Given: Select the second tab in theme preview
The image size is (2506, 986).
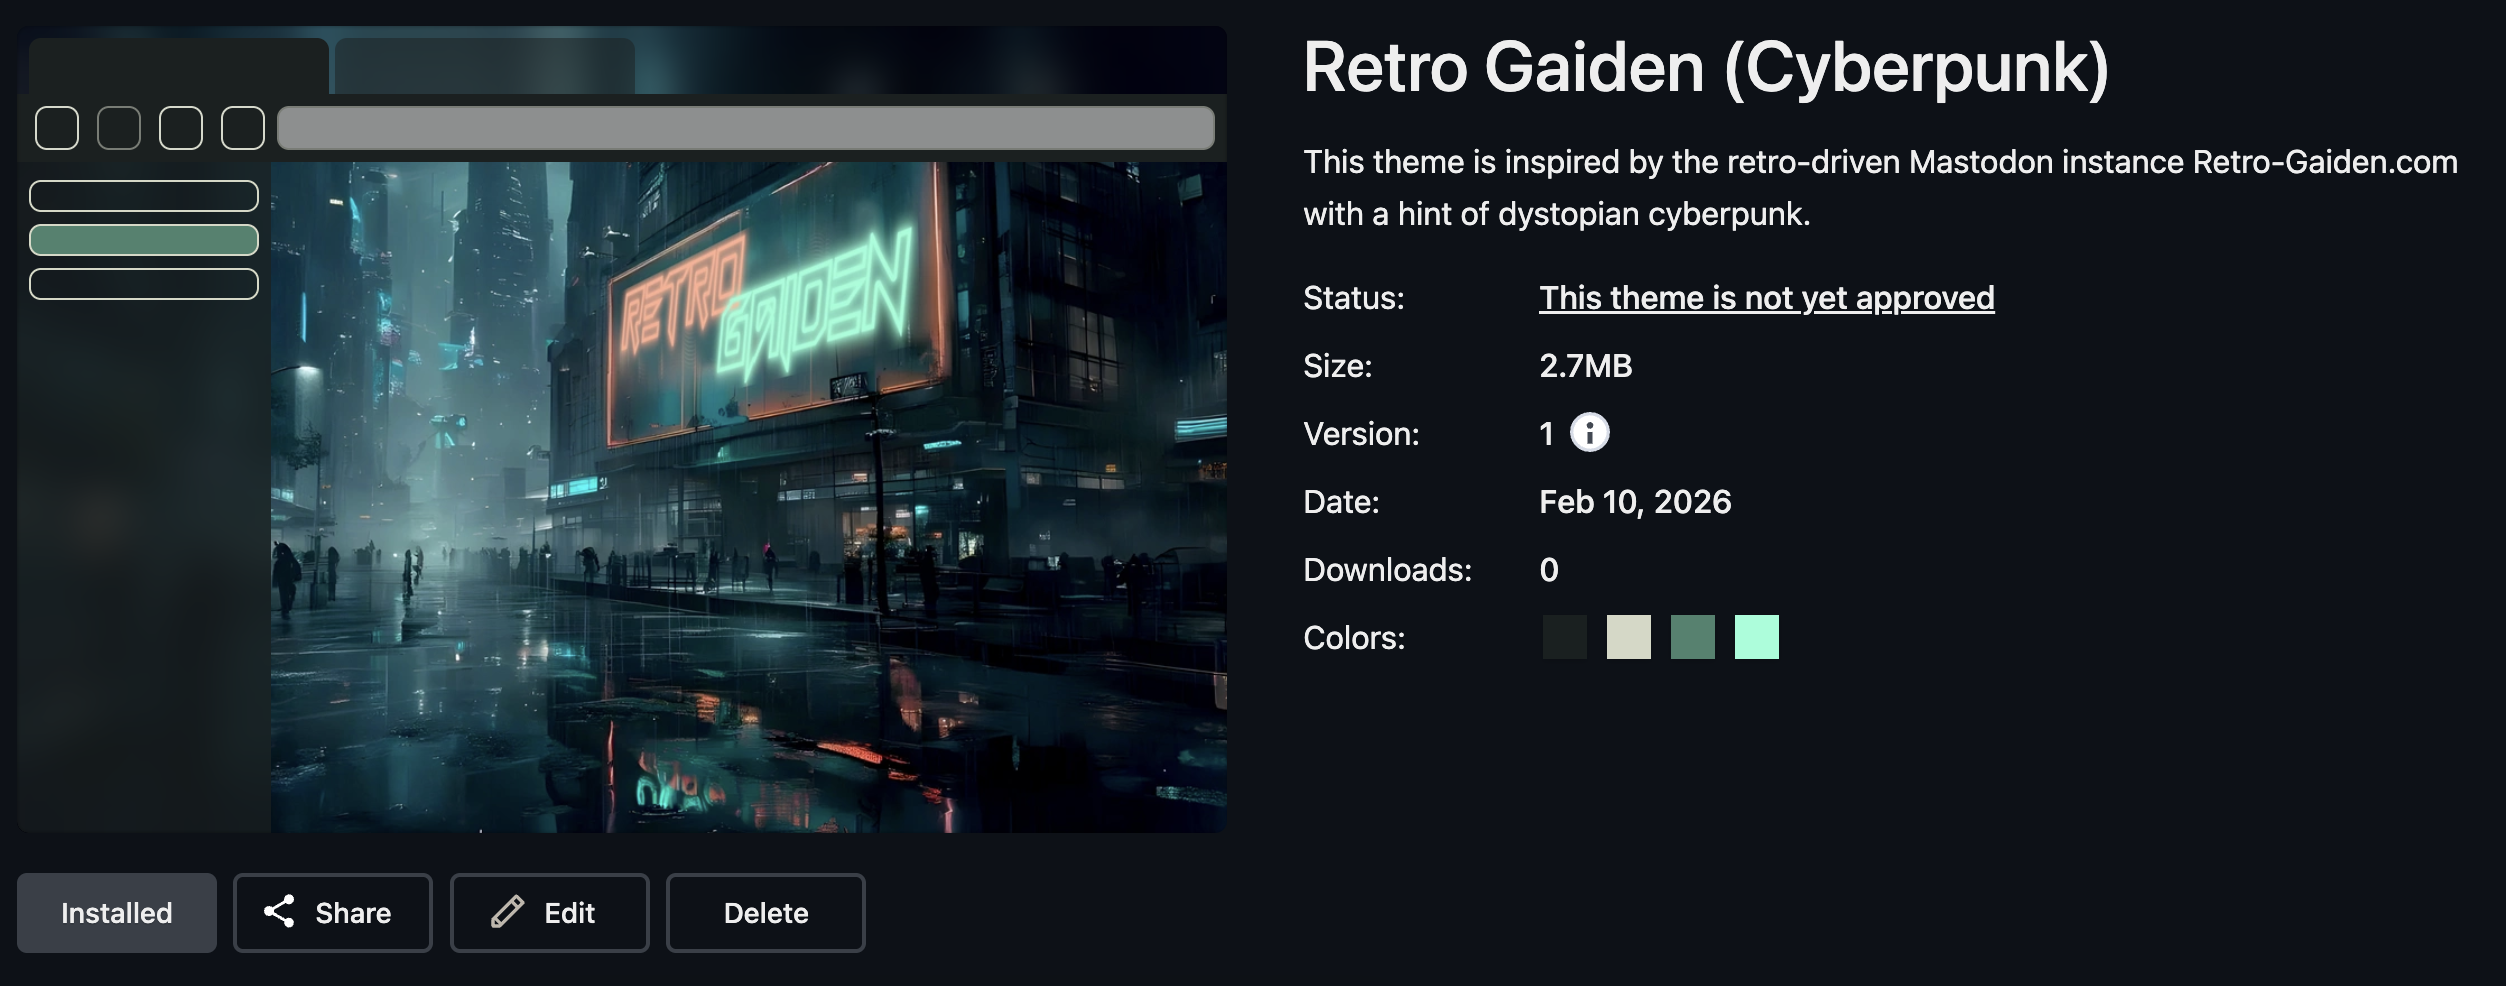Looking at the screenshot, I should coord(485,66).
